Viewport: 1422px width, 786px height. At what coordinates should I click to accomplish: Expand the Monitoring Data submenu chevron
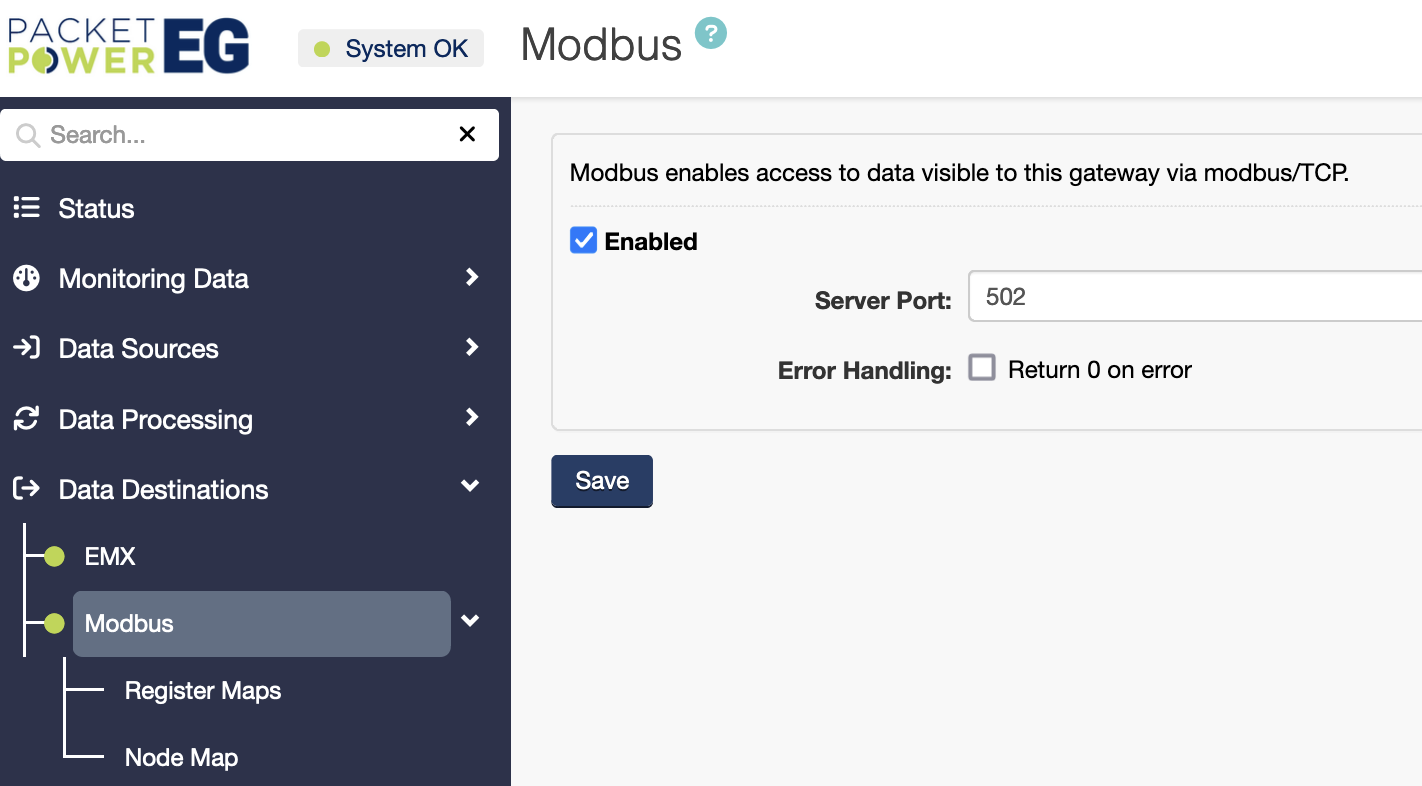[472, 277]
